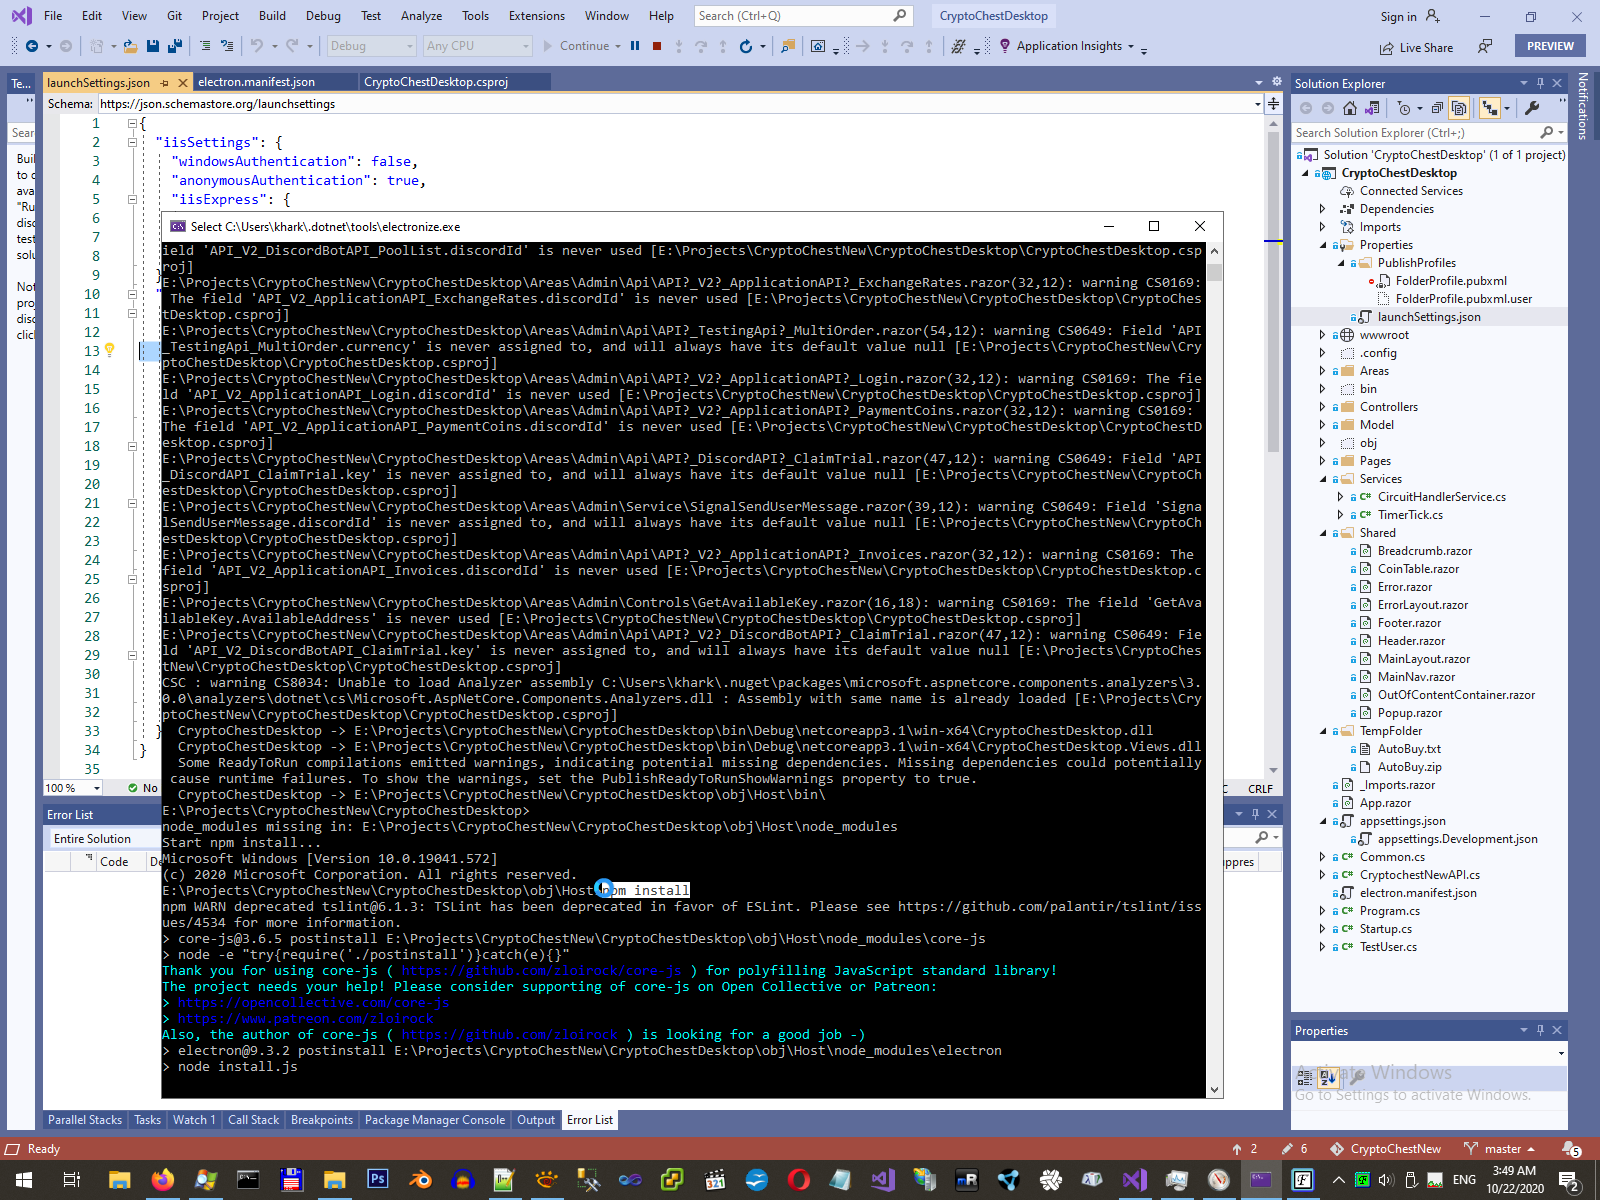
Task: Open the Notifications side tab
Action: (1583, 106)
